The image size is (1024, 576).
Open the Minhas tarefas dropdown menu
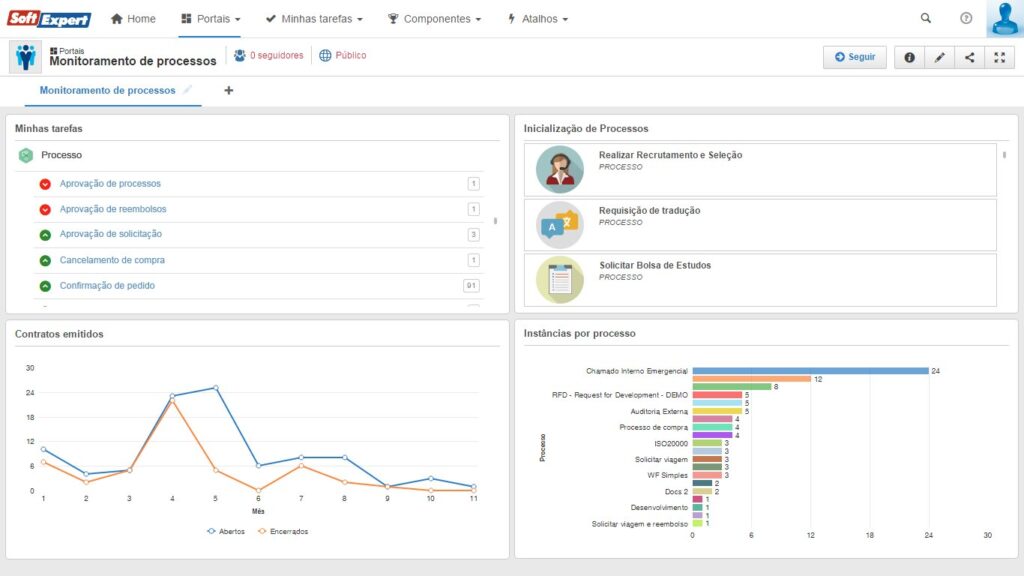(314, 19)
